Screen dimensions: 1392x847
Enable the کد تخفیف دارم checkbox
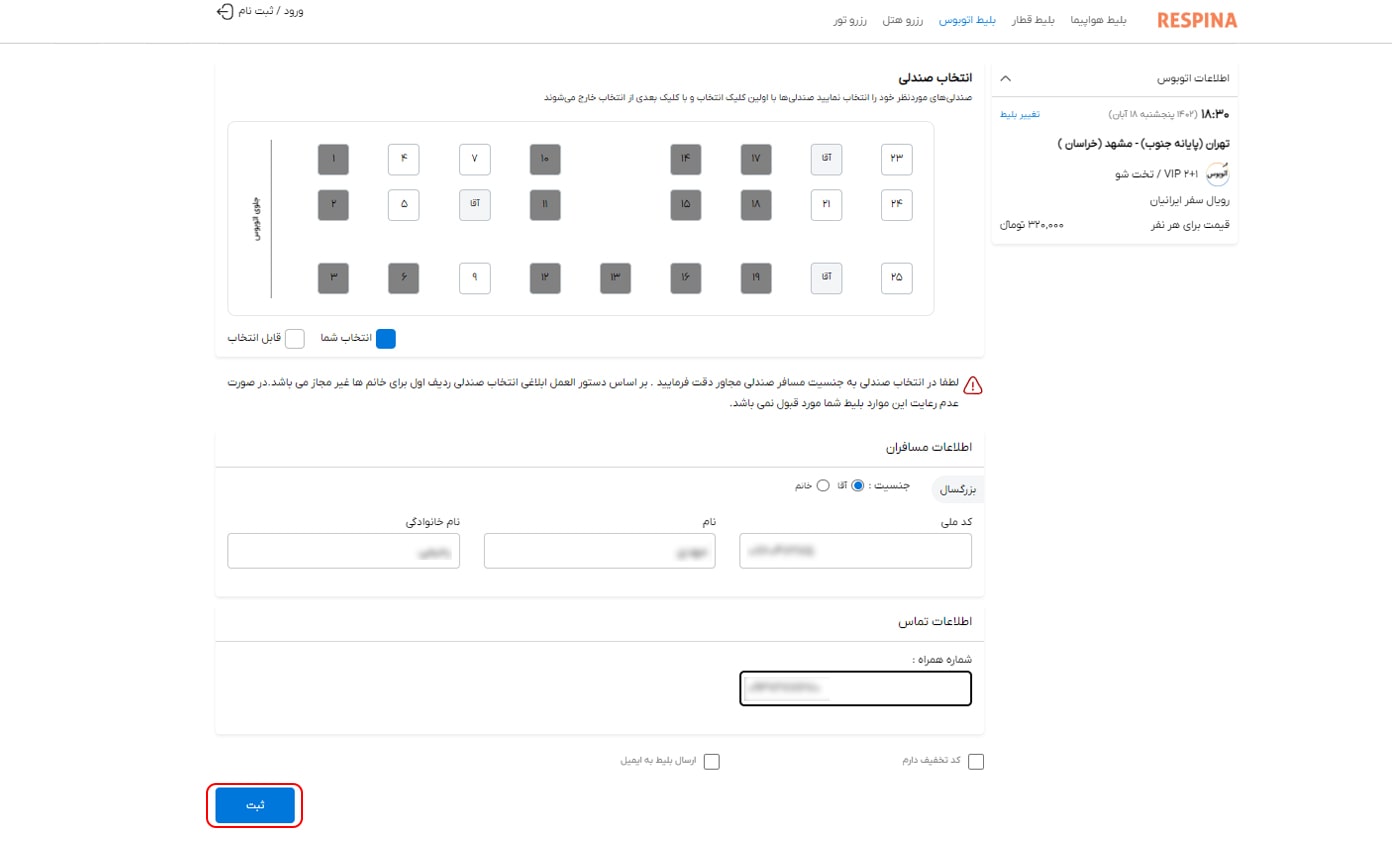tap(976, 761)
